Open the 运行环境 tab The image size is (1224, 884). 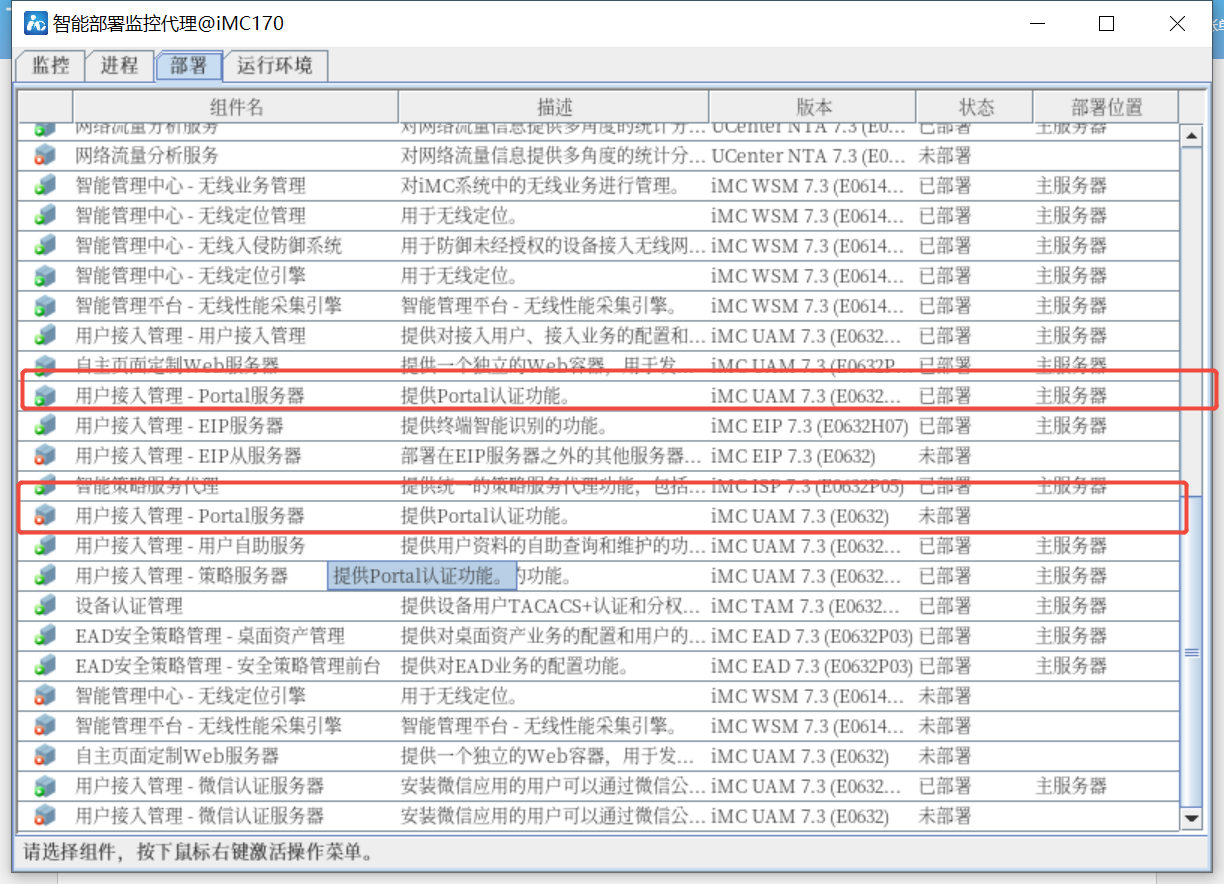click(x=275, y=66)
